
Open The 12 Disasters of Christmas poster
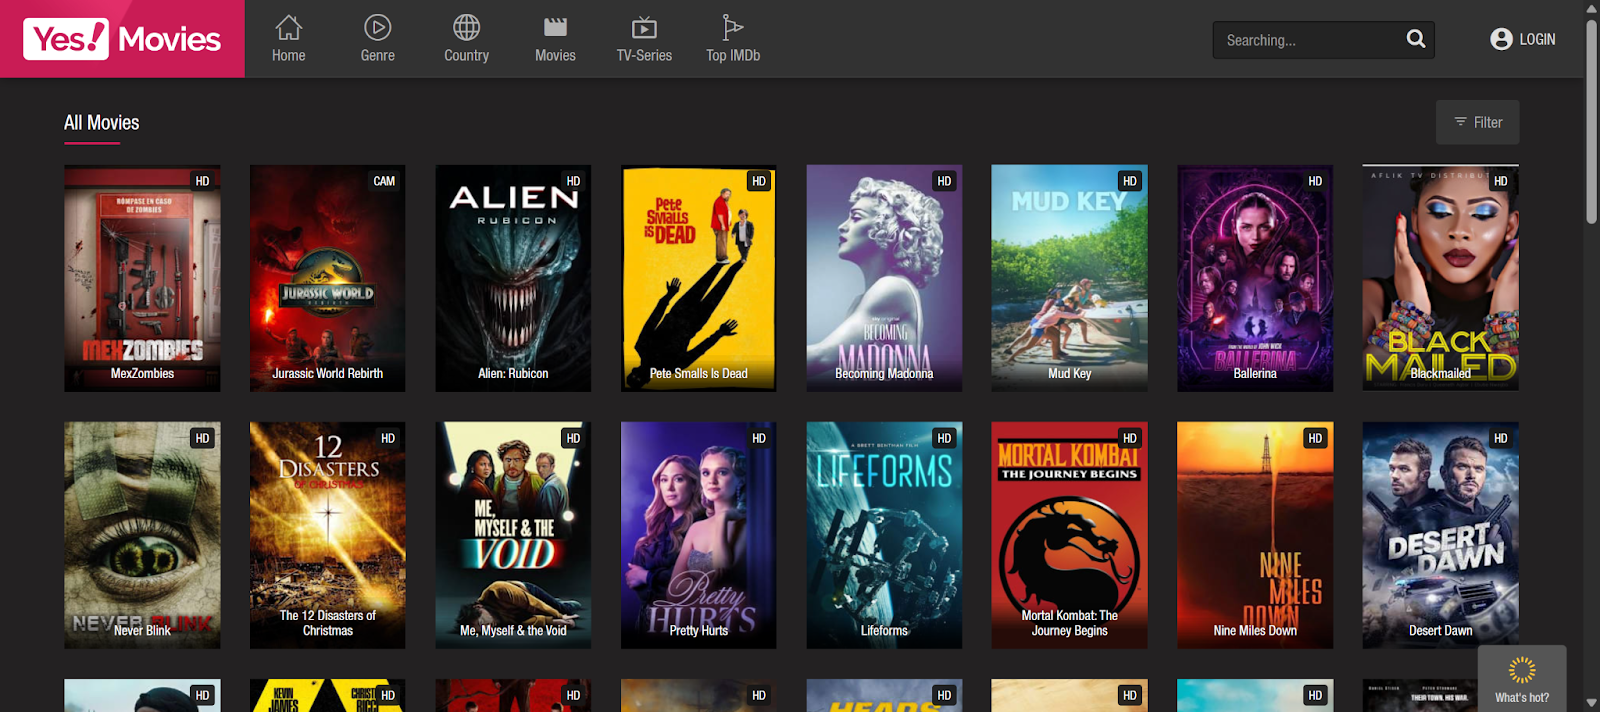[x=328, y=535]
